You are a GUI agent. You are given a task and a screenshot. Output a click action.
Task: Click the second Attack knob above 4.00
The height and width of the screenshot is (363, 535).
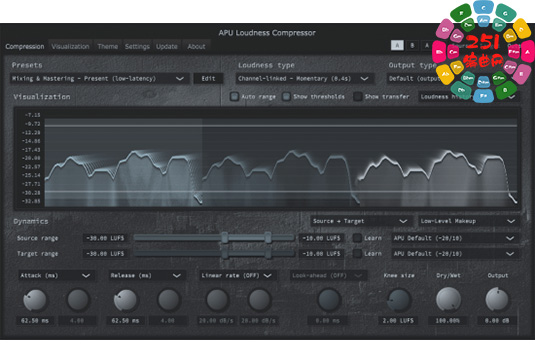point(78,300)
